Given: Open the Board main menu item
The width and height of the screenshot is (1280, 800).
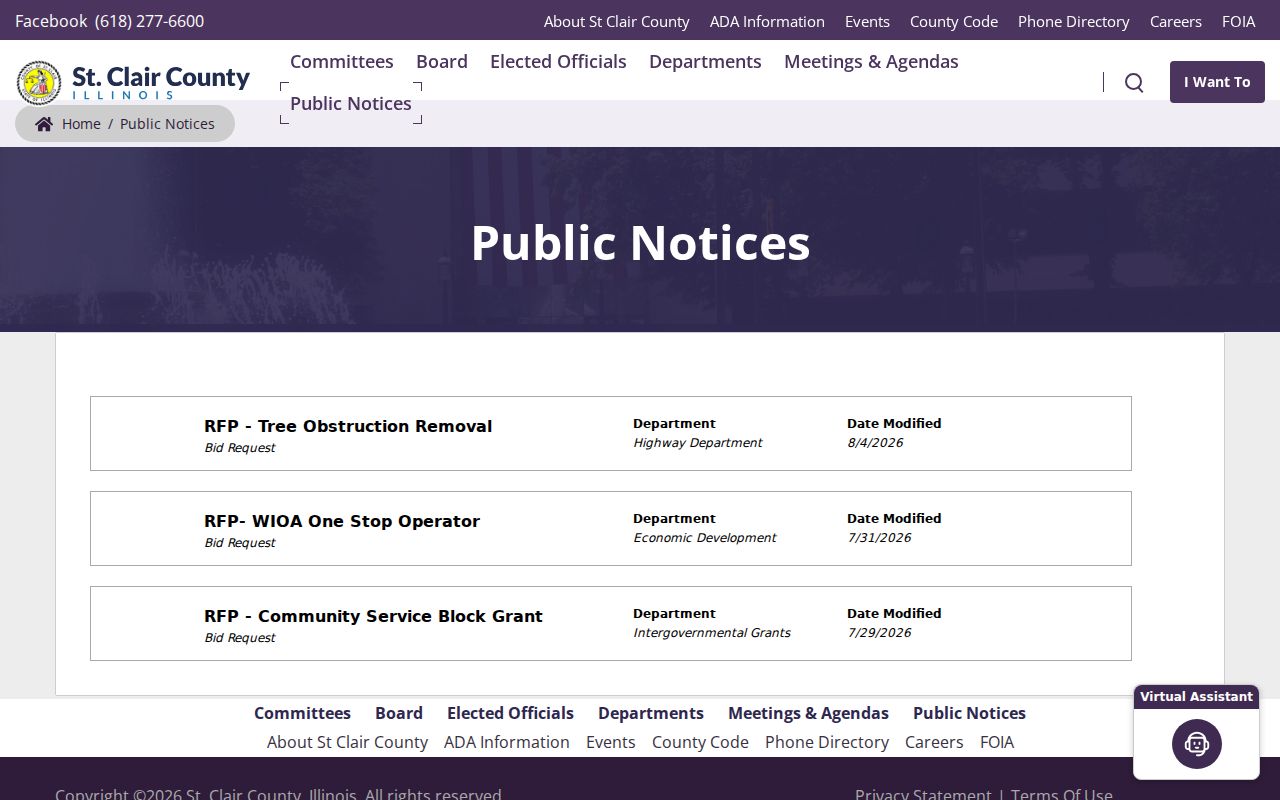Looking at the screenshot, I should 442,61.
